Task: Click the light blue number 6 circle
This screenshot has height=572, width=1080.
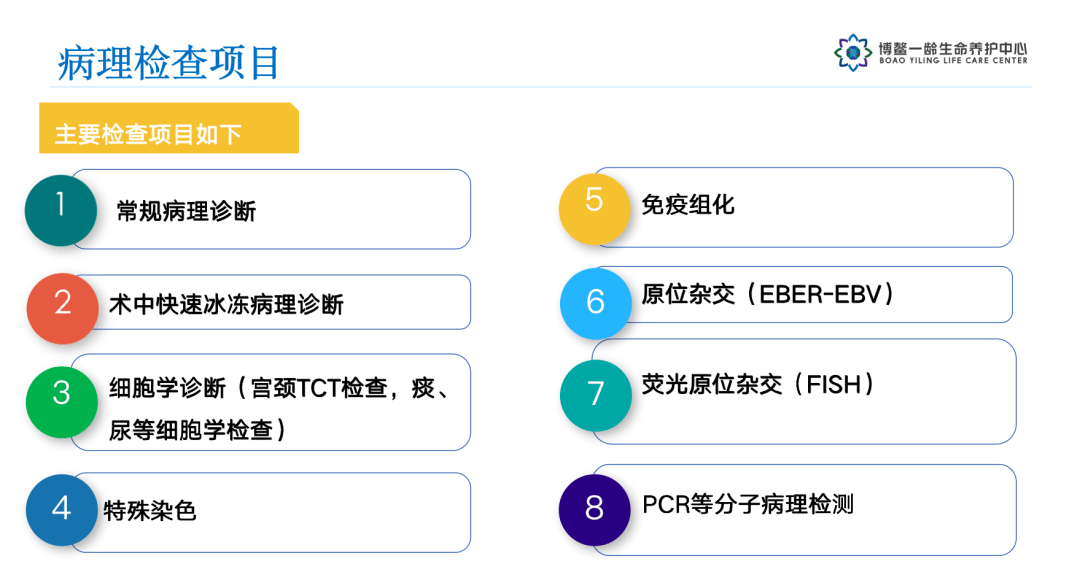Action: point(596,301)
